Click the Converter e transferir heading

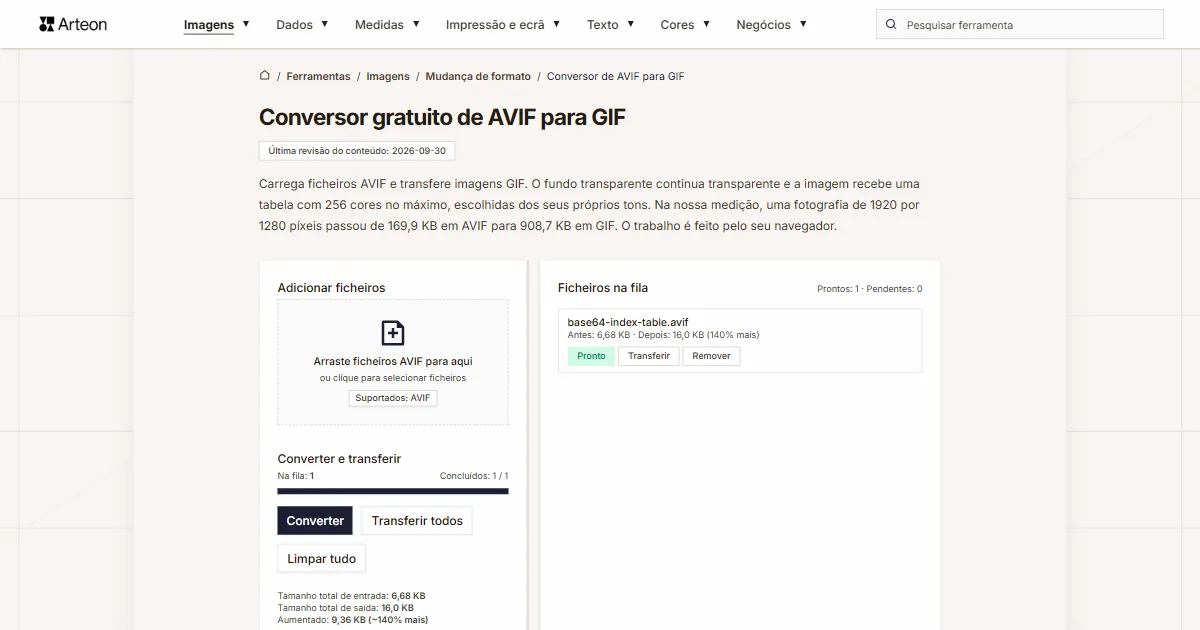click(339, 459)
